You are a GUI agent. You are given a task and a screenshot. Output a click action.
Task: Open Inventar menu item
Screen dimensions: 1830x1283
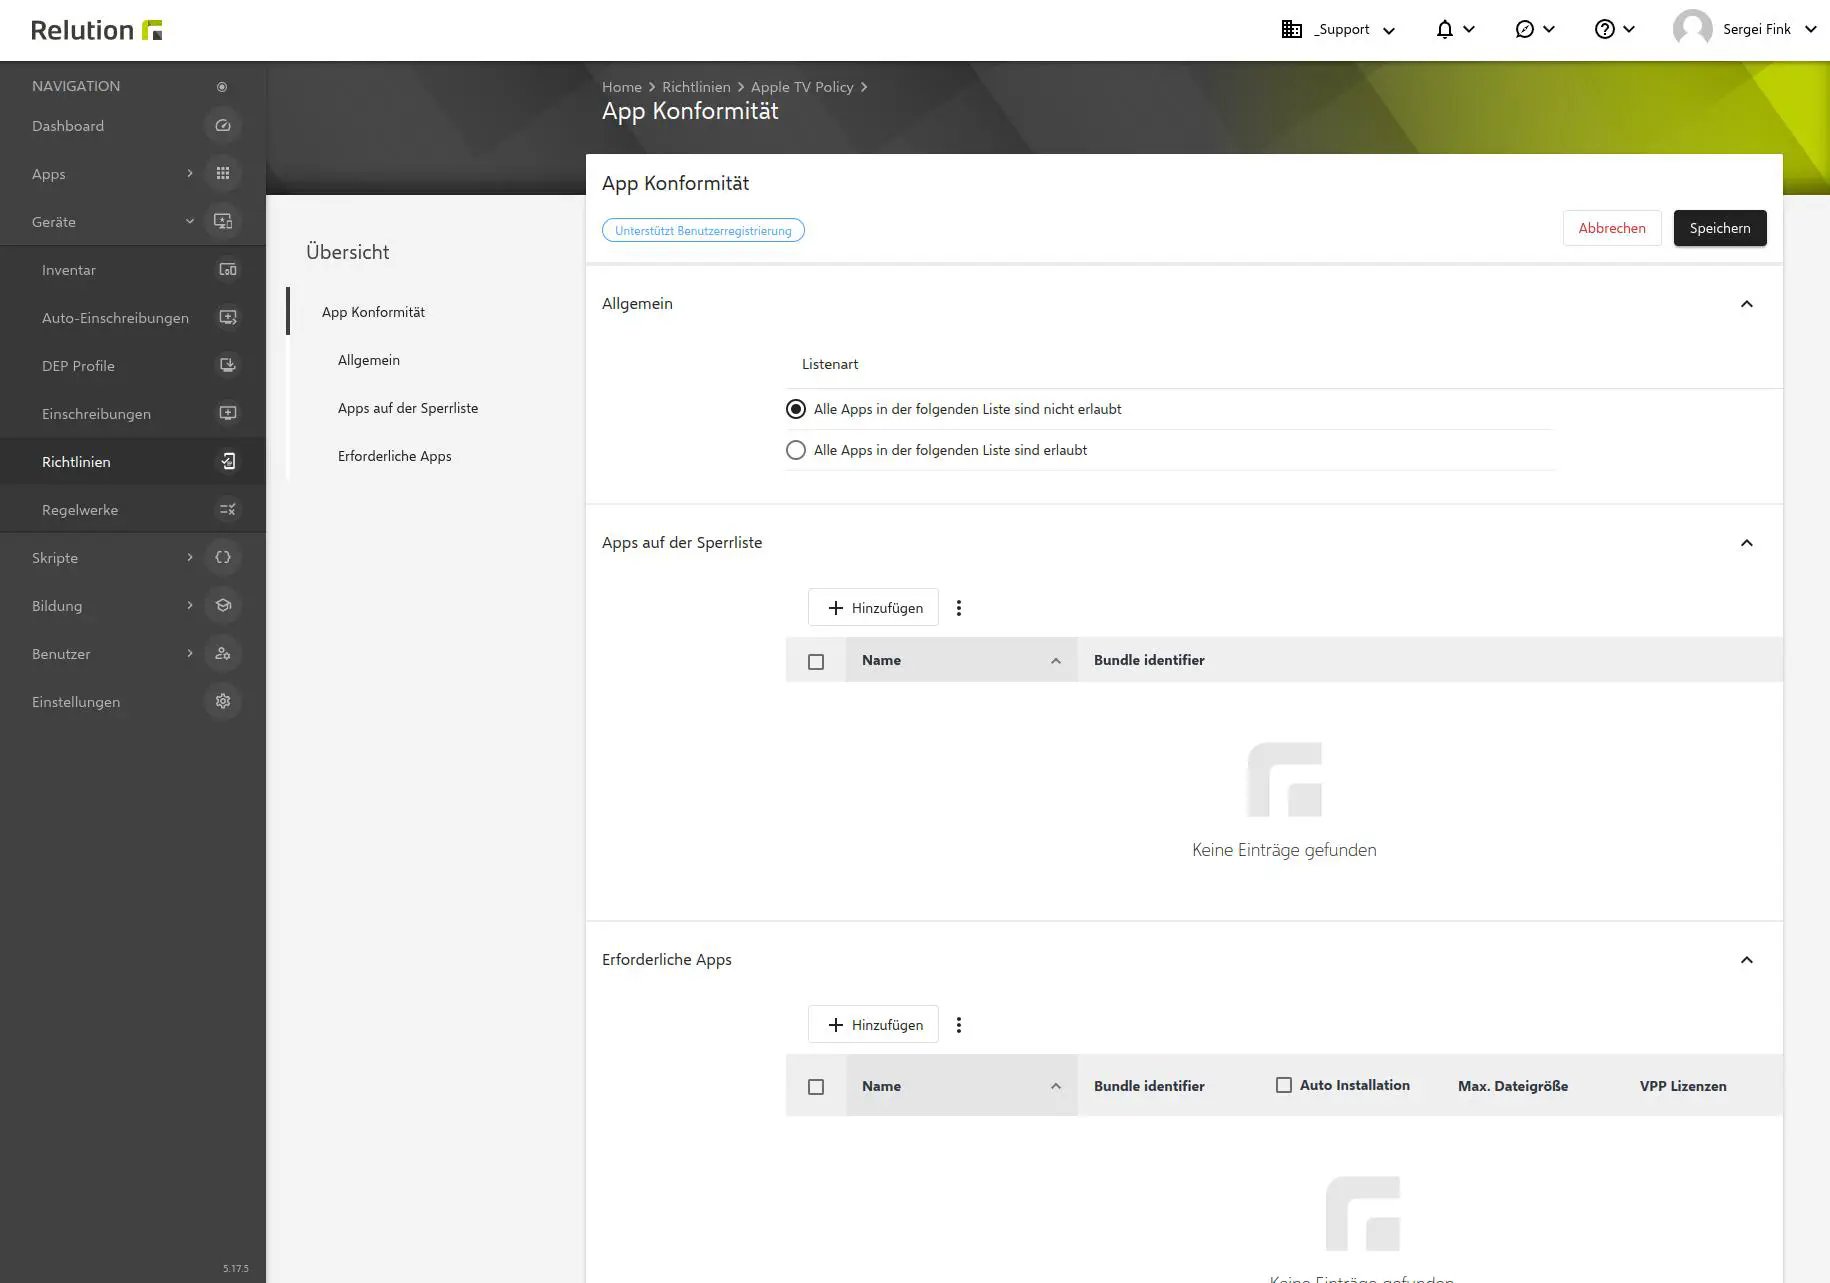tap(69, 270)
